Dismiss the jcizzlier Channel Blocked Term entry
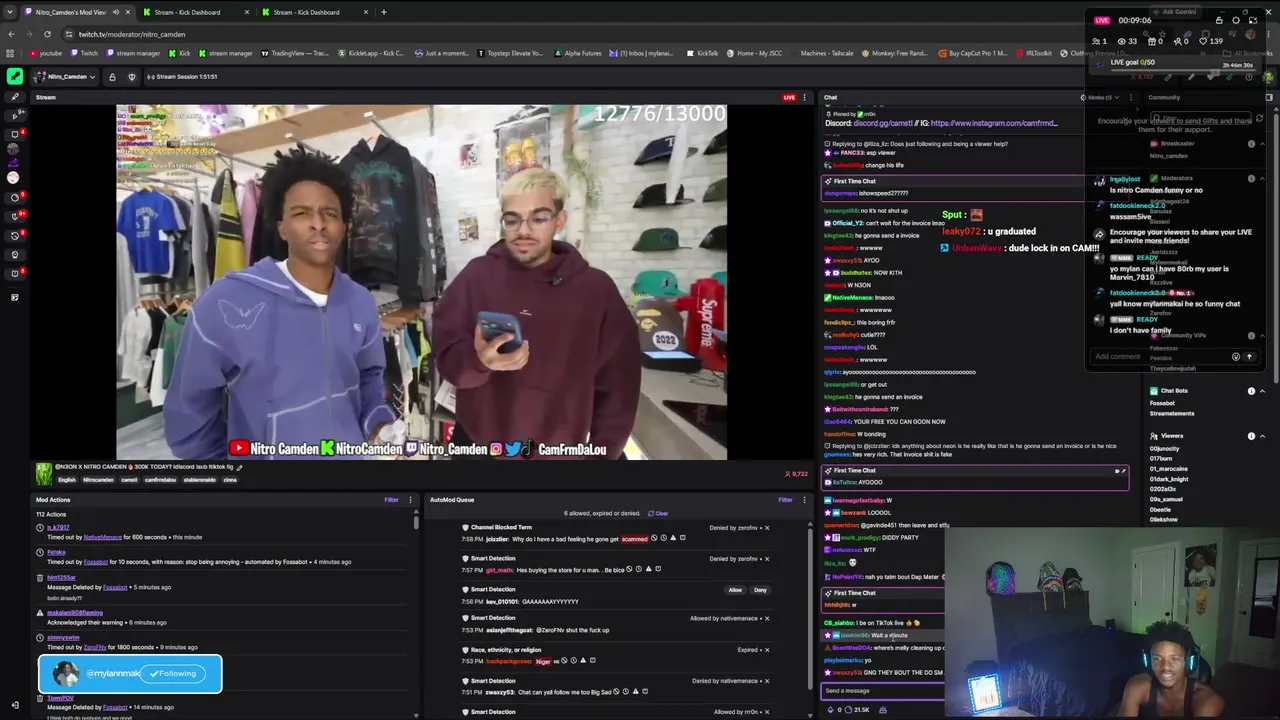Screen dimensions: 1280x720 pos(767,528)
